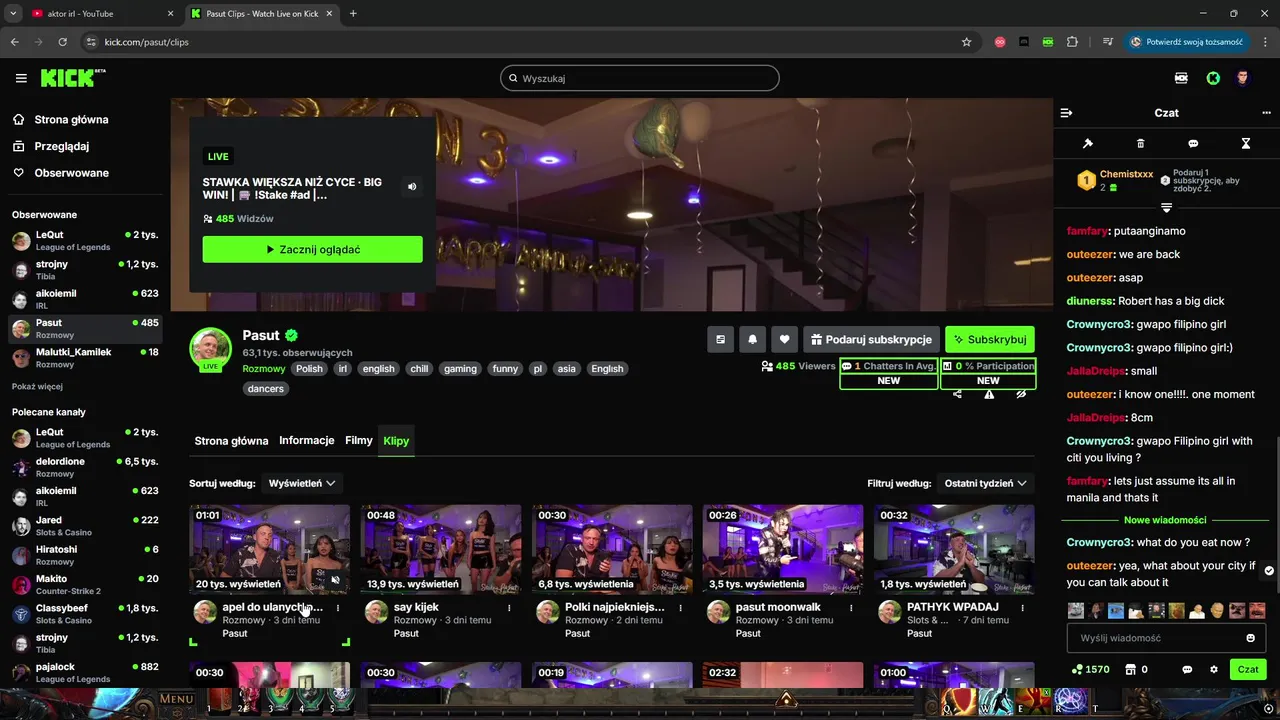This screenshot has height=720, width=1280.
Task: Open the shop icon next to 0
Action: (x=1131, y=670)
